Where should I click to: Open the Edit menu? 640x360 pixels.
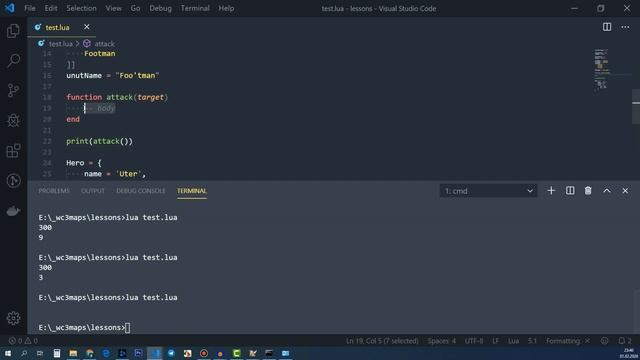tap(51, 8)
